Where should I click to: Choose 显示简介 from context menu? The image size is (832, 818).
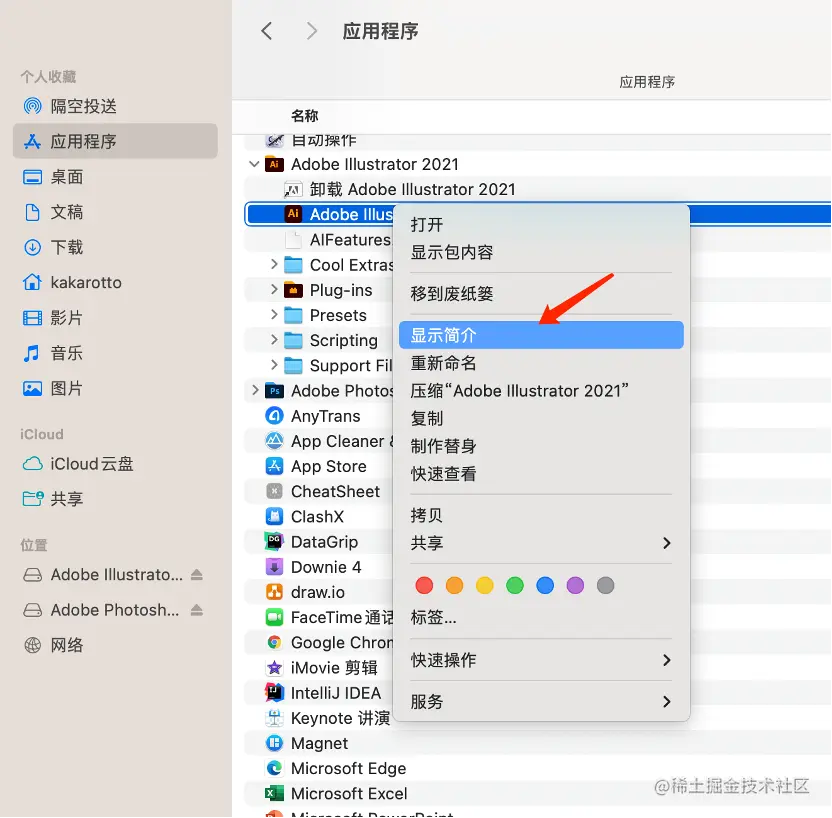tap(541, 335)
